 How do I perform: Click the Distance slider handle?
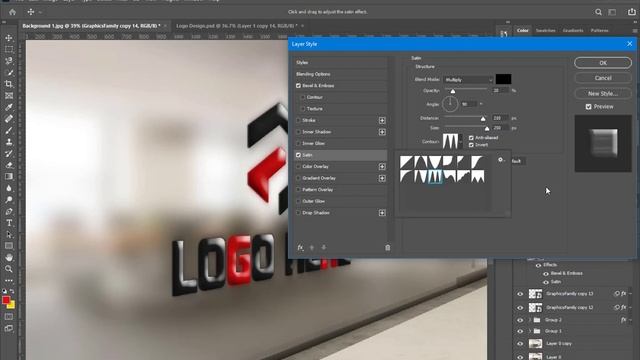[x=483, y=119]
